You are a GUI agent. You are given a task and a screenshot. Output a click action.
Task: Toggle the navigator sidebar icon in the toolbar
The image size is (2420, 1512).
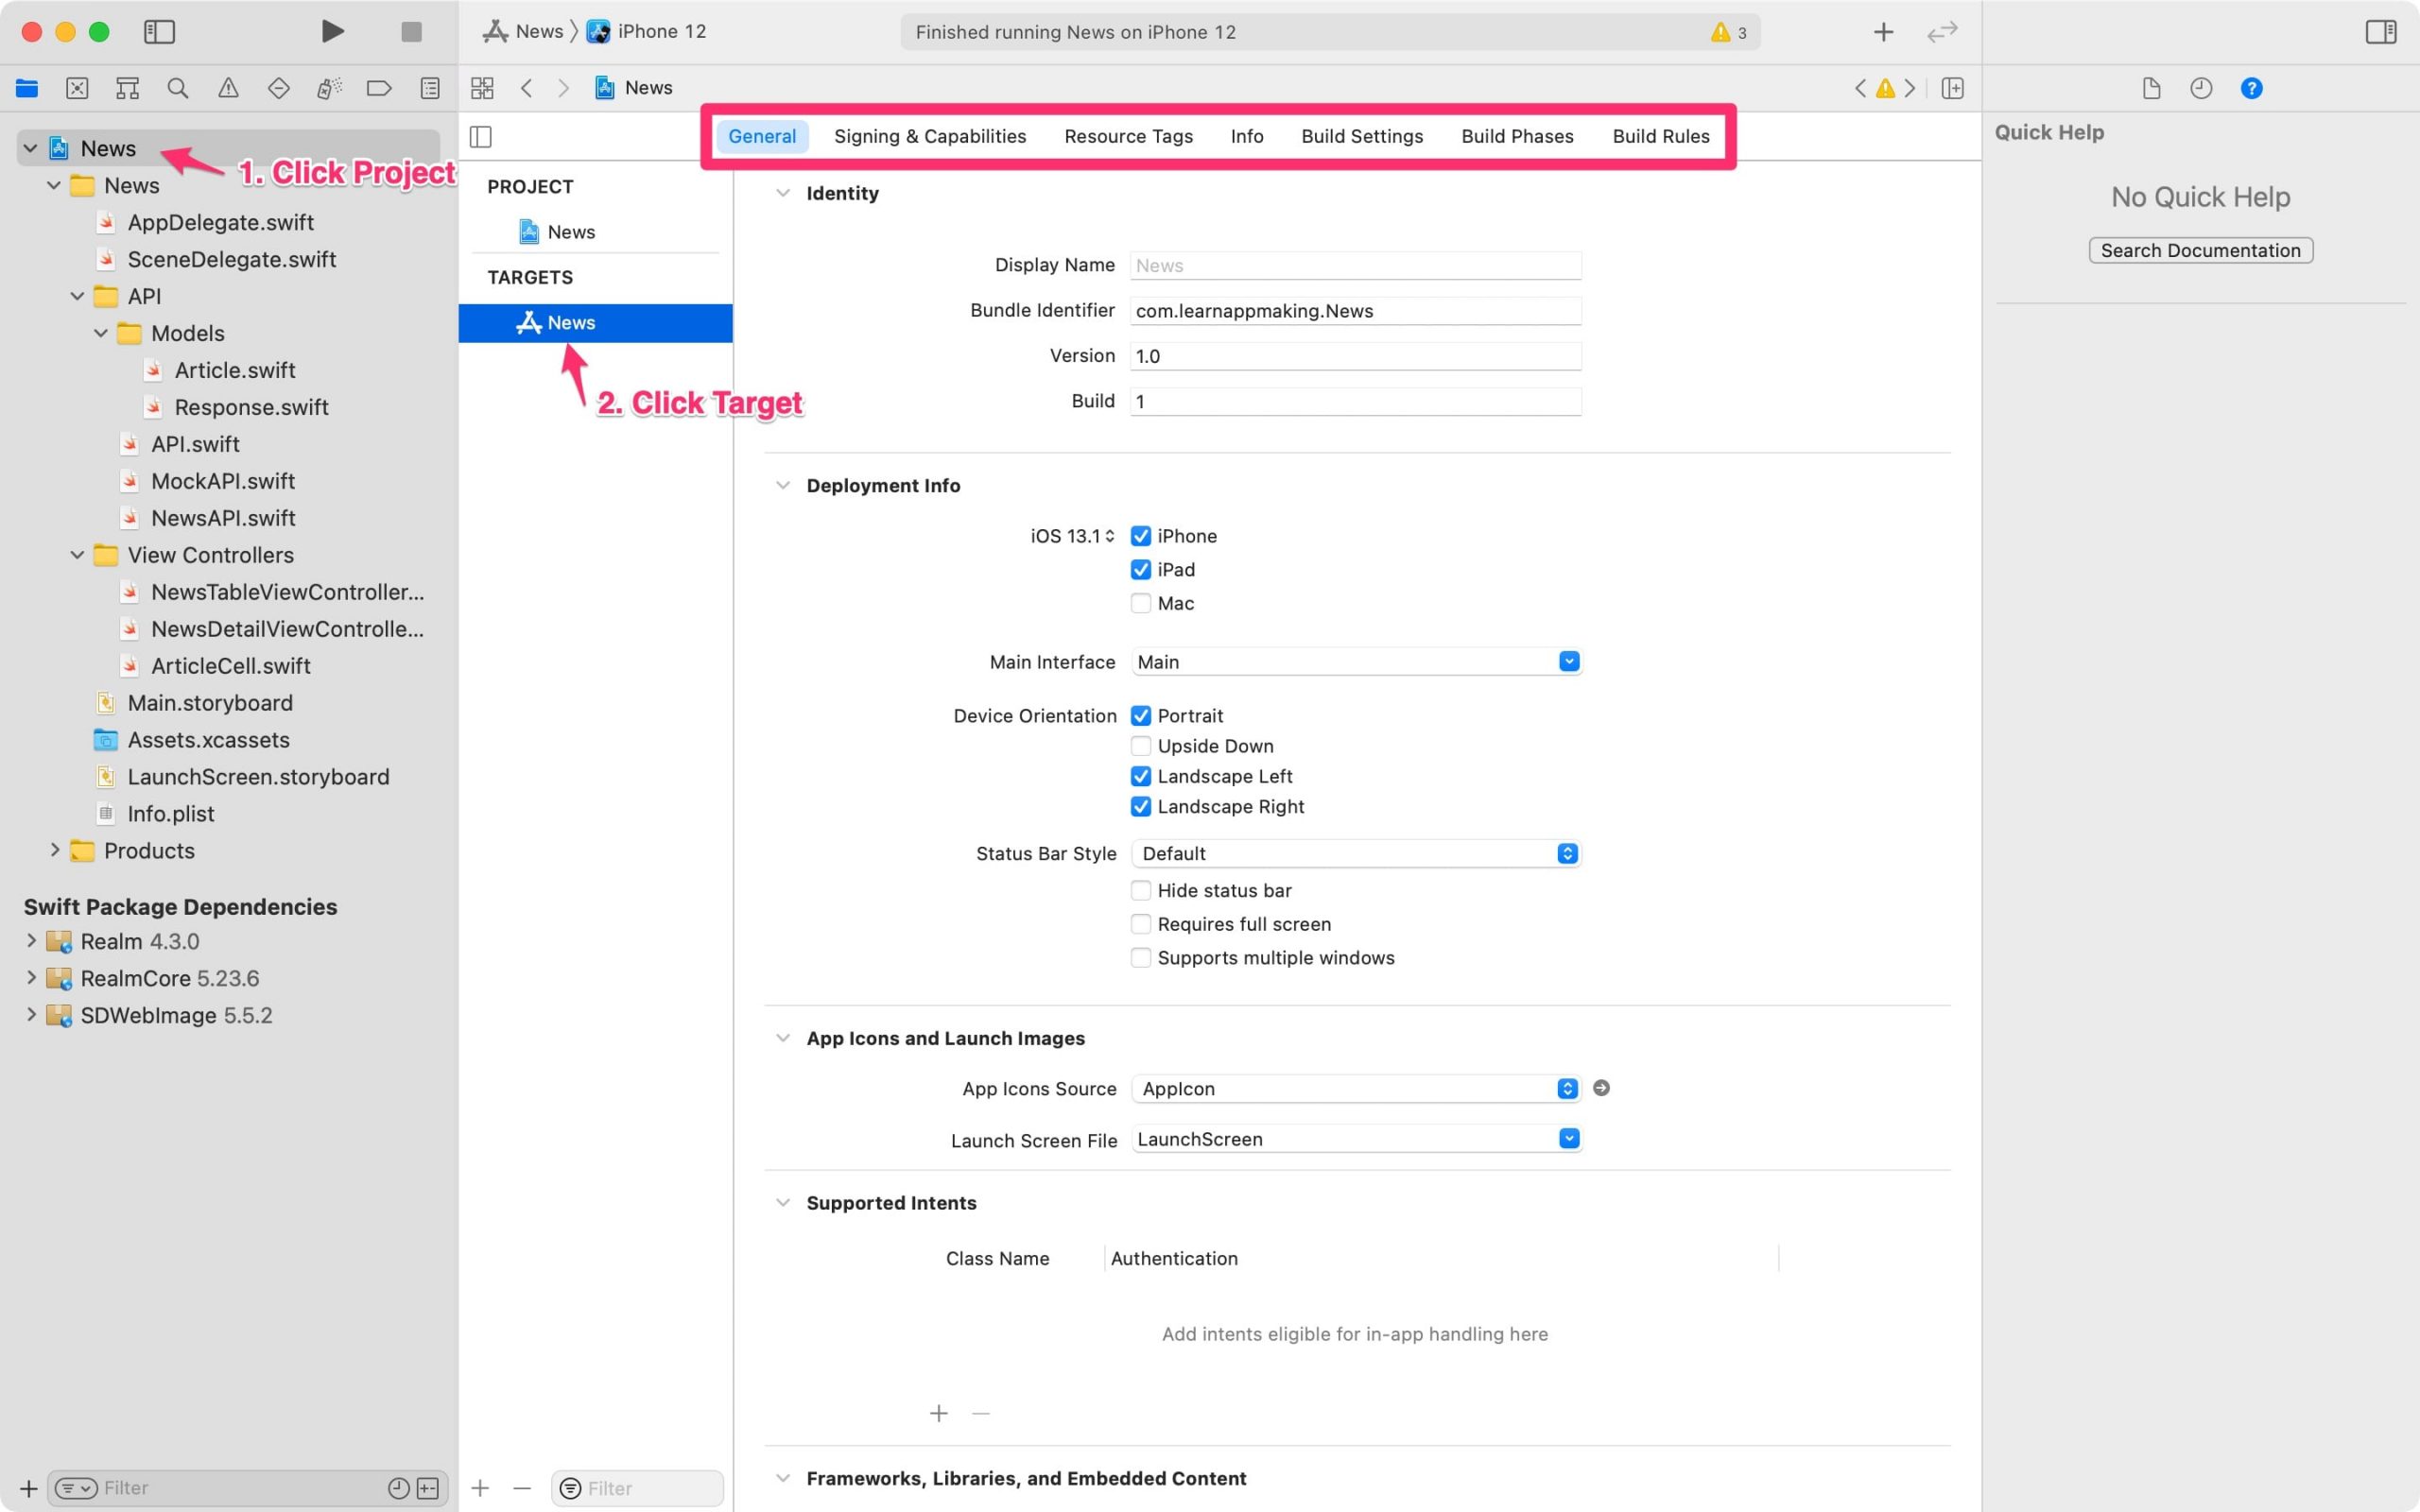(159, 32)
